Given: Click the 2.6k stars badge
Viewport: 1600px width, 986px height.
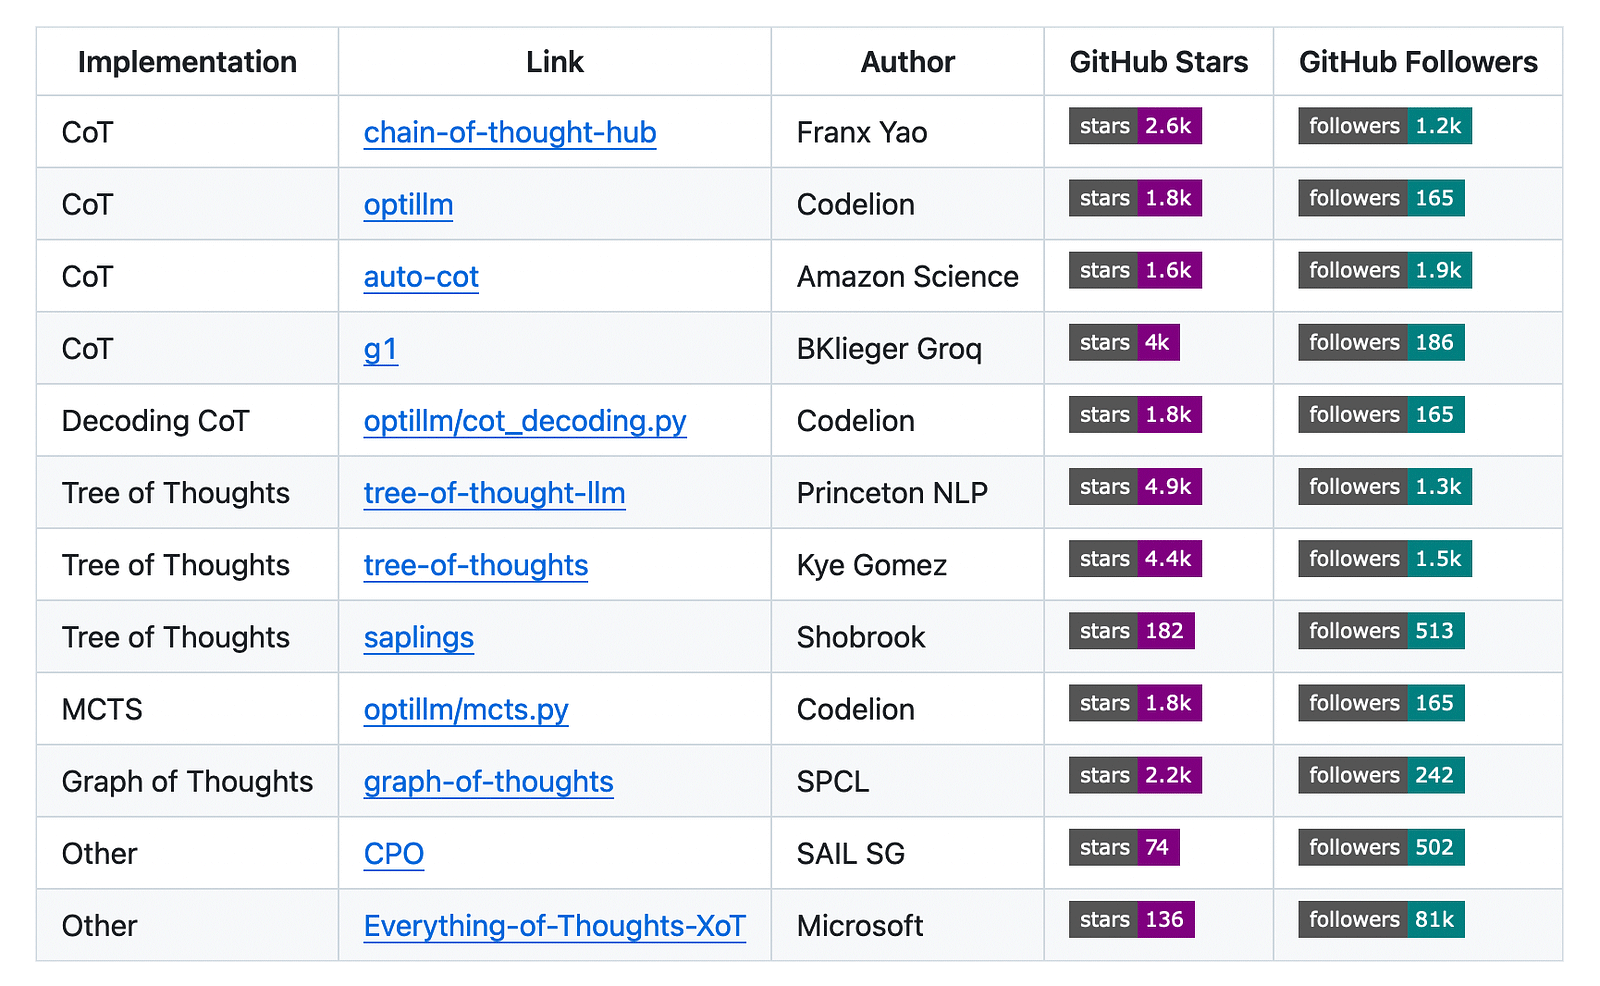Looking at the screenshot, I should (x=1135, y=126).
